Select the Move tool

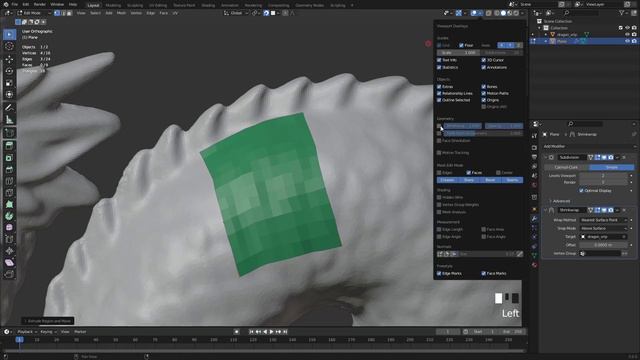(9, 59)
